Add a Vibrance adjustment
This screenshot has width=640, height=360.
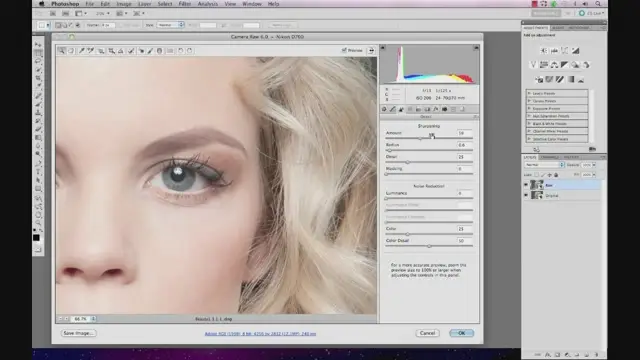(533, 64)
